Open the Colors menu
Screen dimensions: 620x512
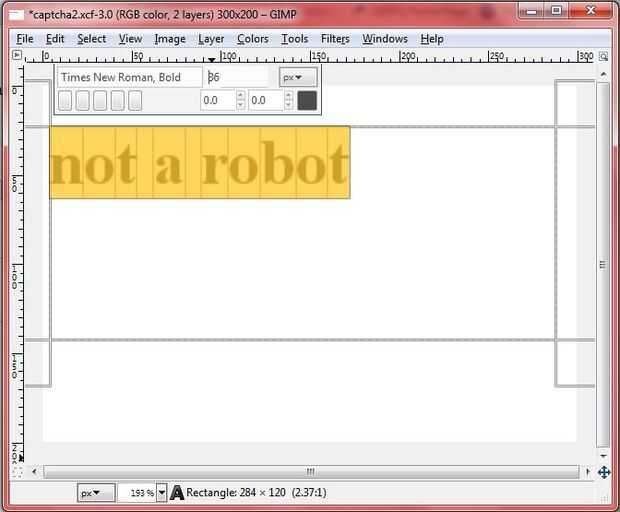[253, 39]
